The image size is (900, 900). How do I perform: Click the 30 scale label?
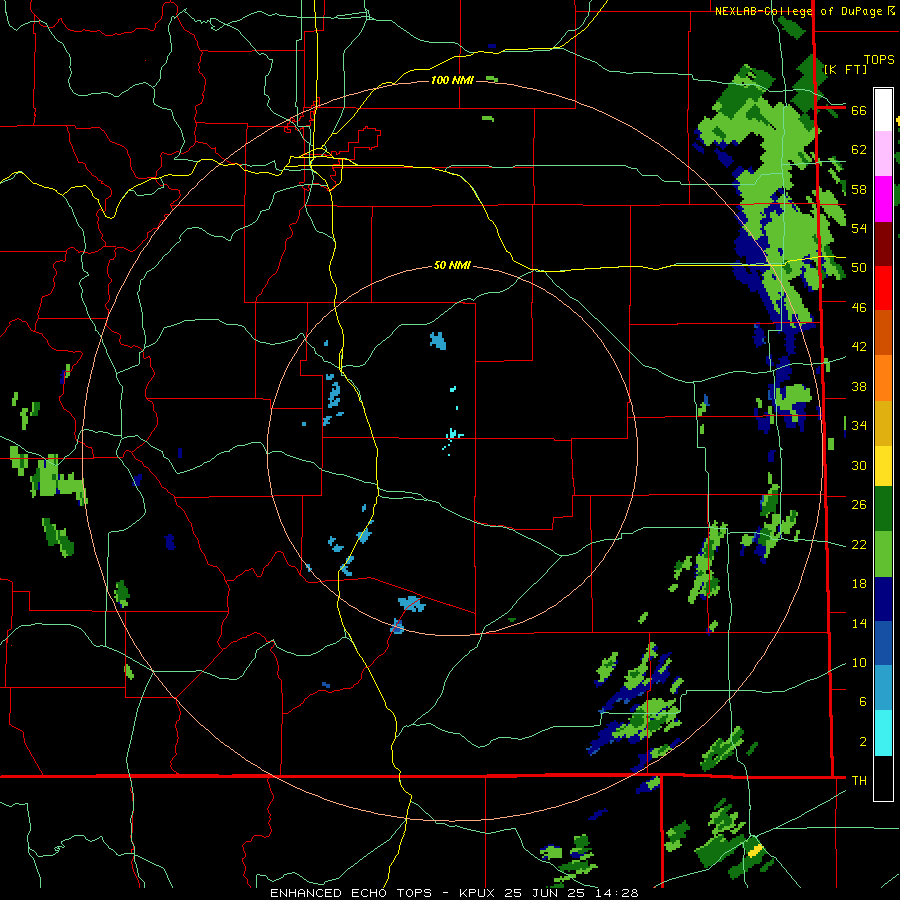click(859, 465)
